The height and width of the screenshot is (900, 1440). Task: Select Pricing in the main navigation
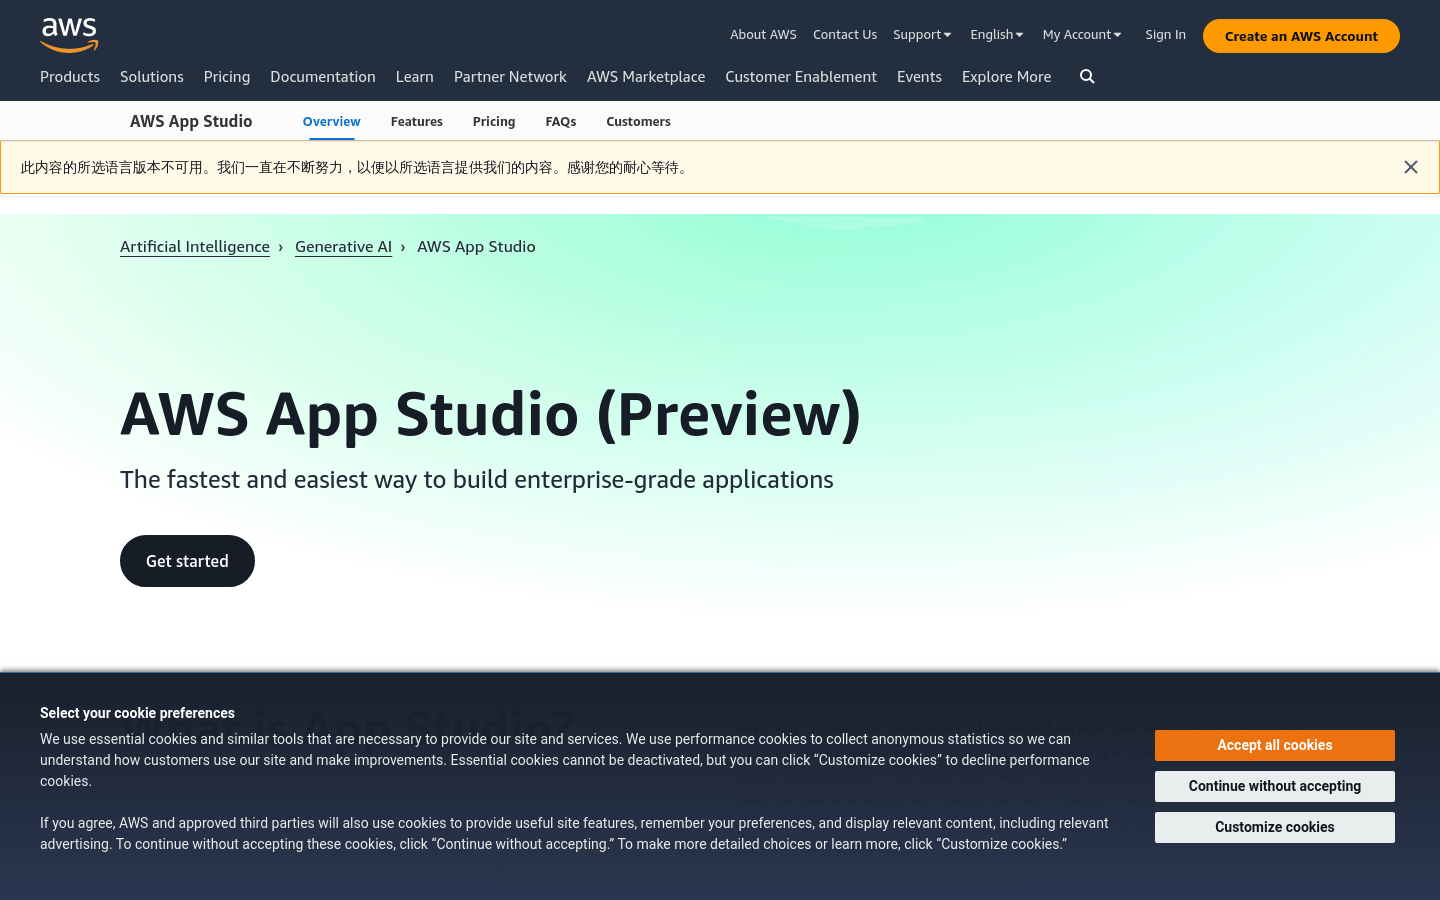click(x=227, y=77)
